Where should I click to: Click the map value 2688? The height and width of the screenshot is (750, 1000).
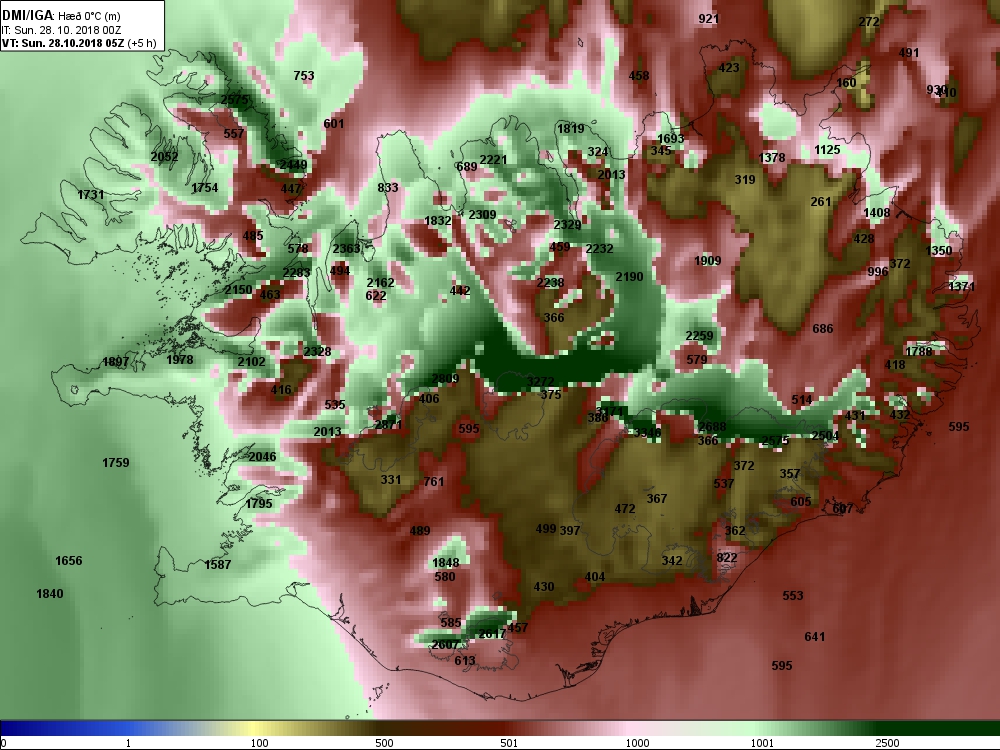coord(712,427)
